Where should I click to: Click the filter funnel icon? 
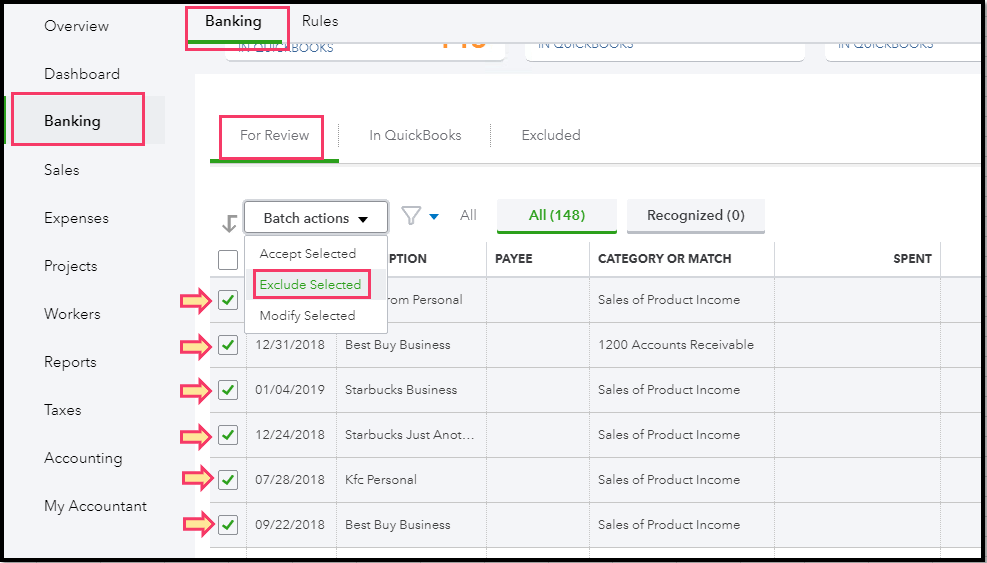pyautogui.click(x=410, y=216)
